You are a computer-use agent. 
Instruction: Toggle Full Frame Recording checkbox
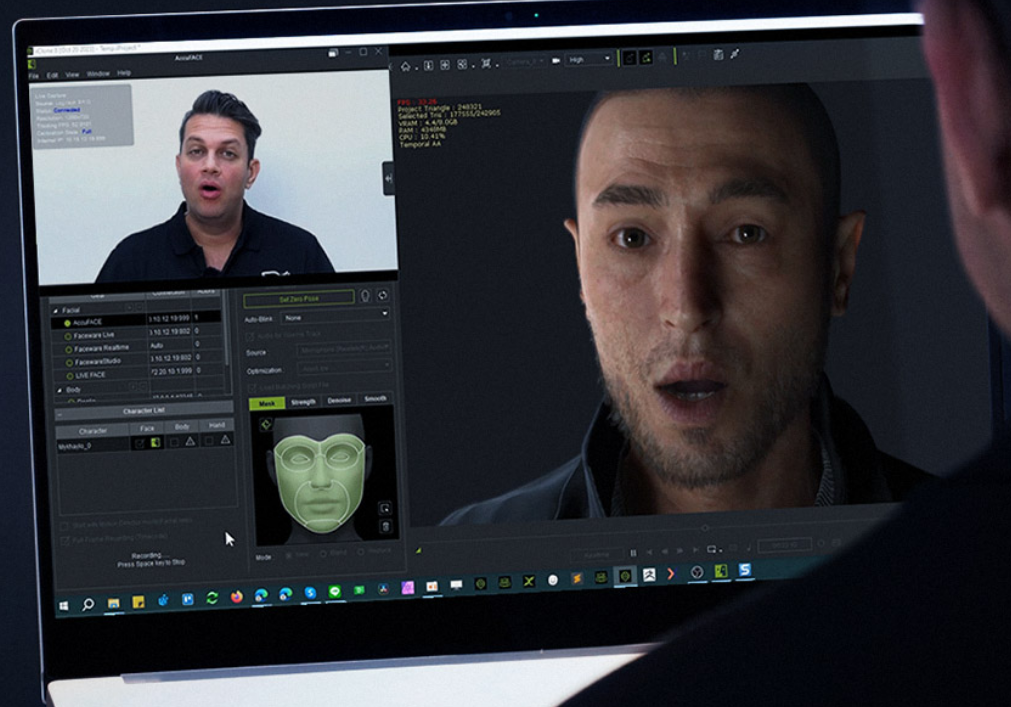pyautogui.click(x=64, y=540)
